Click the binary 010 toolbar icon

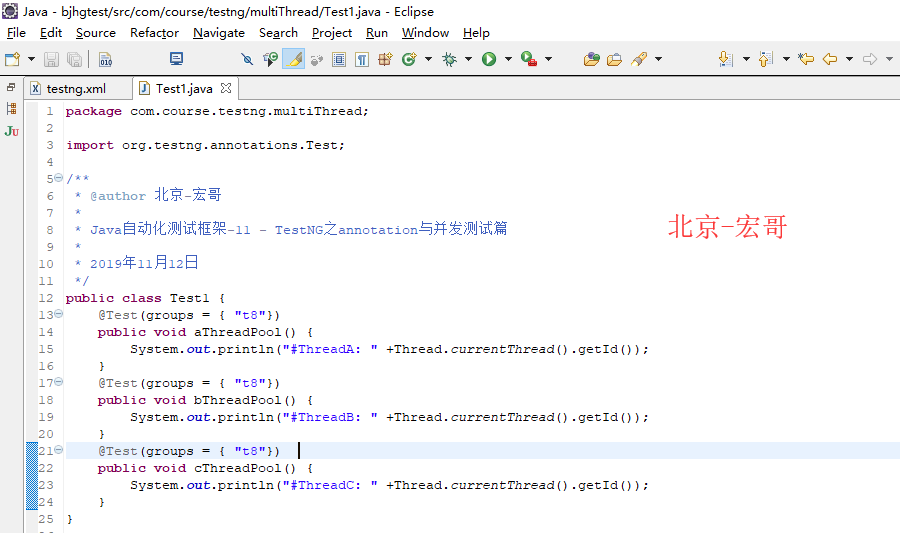[x=106, y=59]
